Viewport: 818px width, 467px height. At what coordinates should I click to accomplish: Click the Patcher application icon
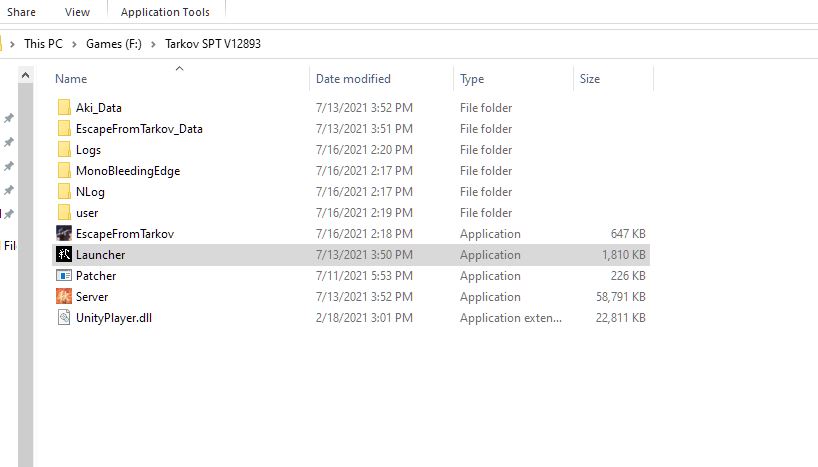tap(64, 276)
